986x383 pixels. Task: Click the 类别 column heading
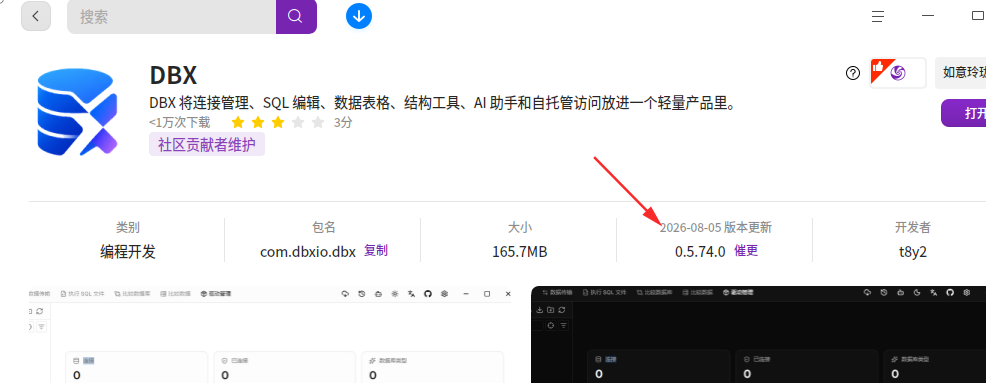(128, 228)
